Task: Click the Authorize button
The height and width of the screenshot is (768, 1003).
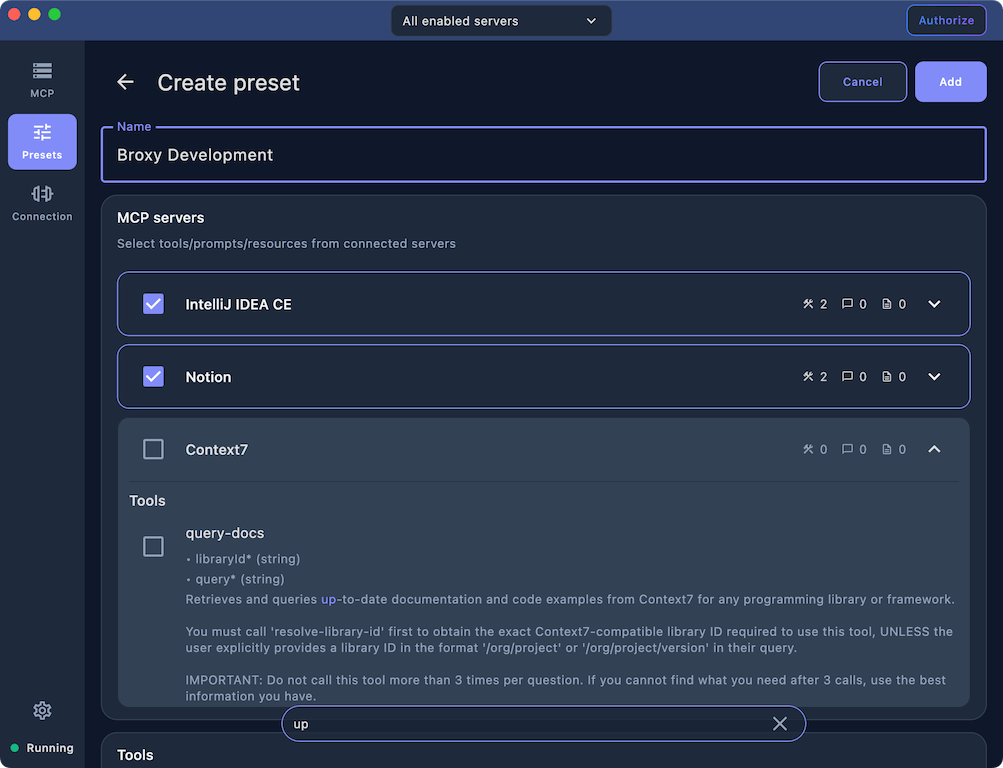Action: [x=945, y=20]
